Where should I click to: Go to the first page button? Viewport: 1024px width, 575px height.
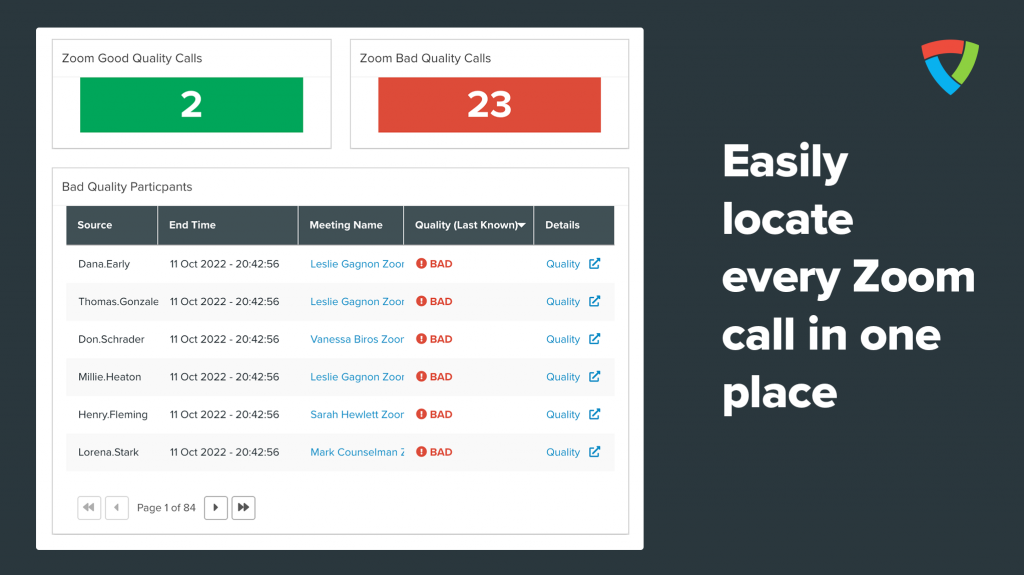[89, 508]
